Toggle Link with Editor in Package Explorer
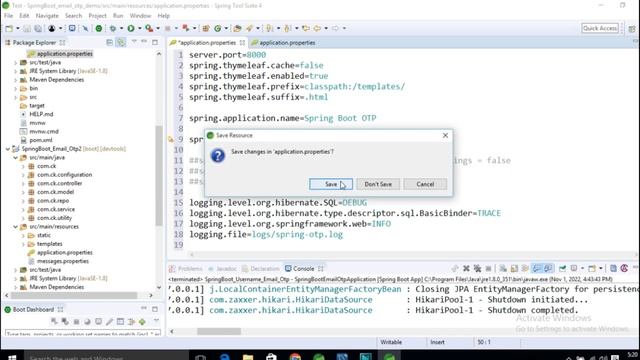Image resolution: width=640 pixels, height=360 pixels. pos(121,42)
